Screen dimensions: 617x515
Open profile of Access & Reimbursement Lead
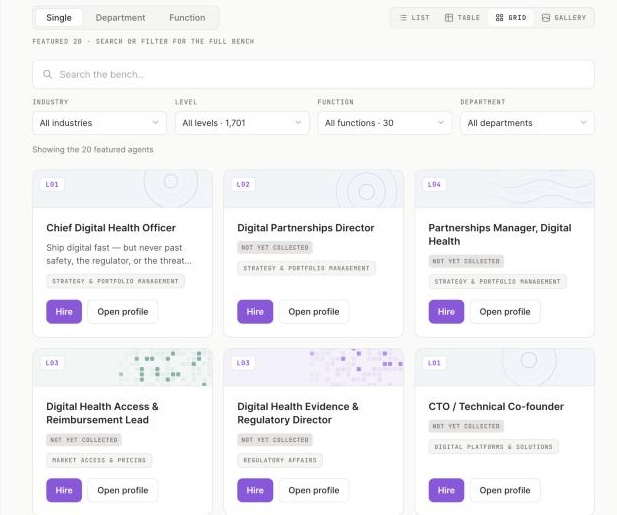click(123, 490)
